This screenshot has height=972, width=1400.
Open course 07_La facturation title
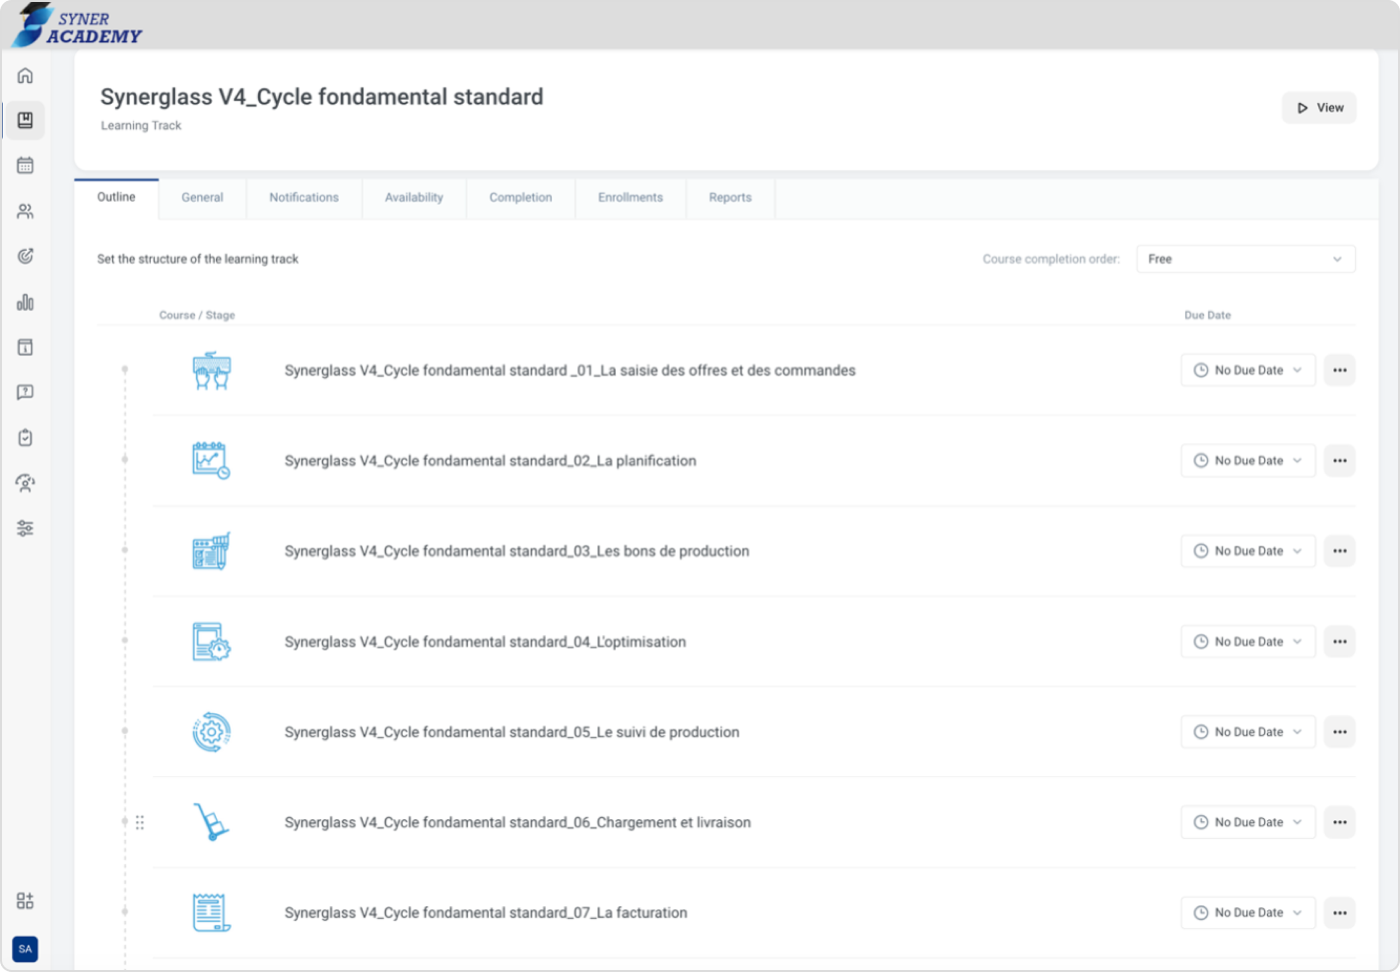[x=486, y=913]
